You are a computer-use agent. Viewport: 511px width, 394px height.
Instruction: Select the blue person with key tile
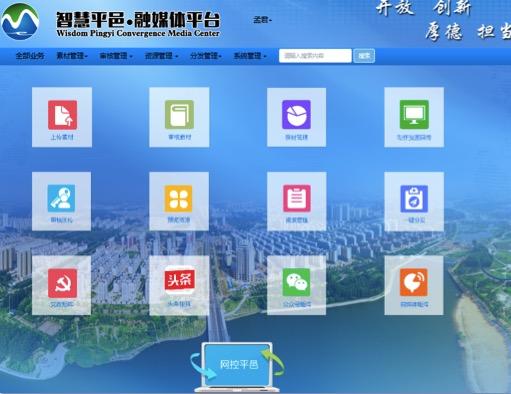point(61,201)
